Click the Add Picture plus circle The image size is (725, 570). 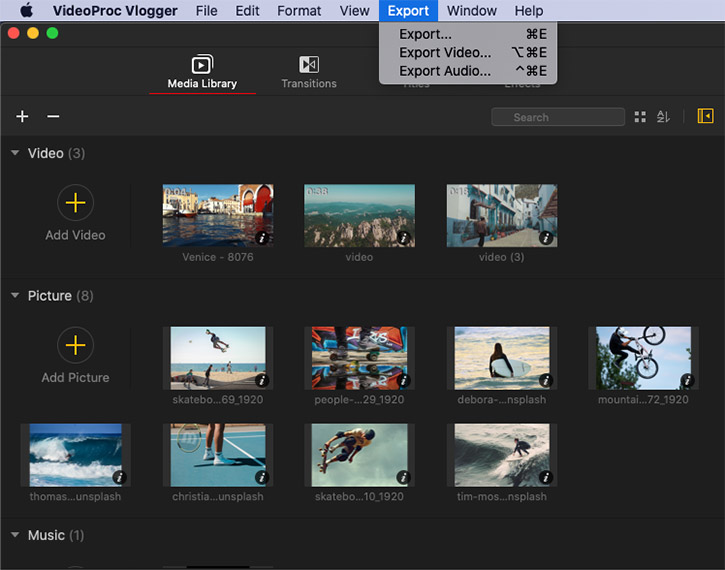75,346
